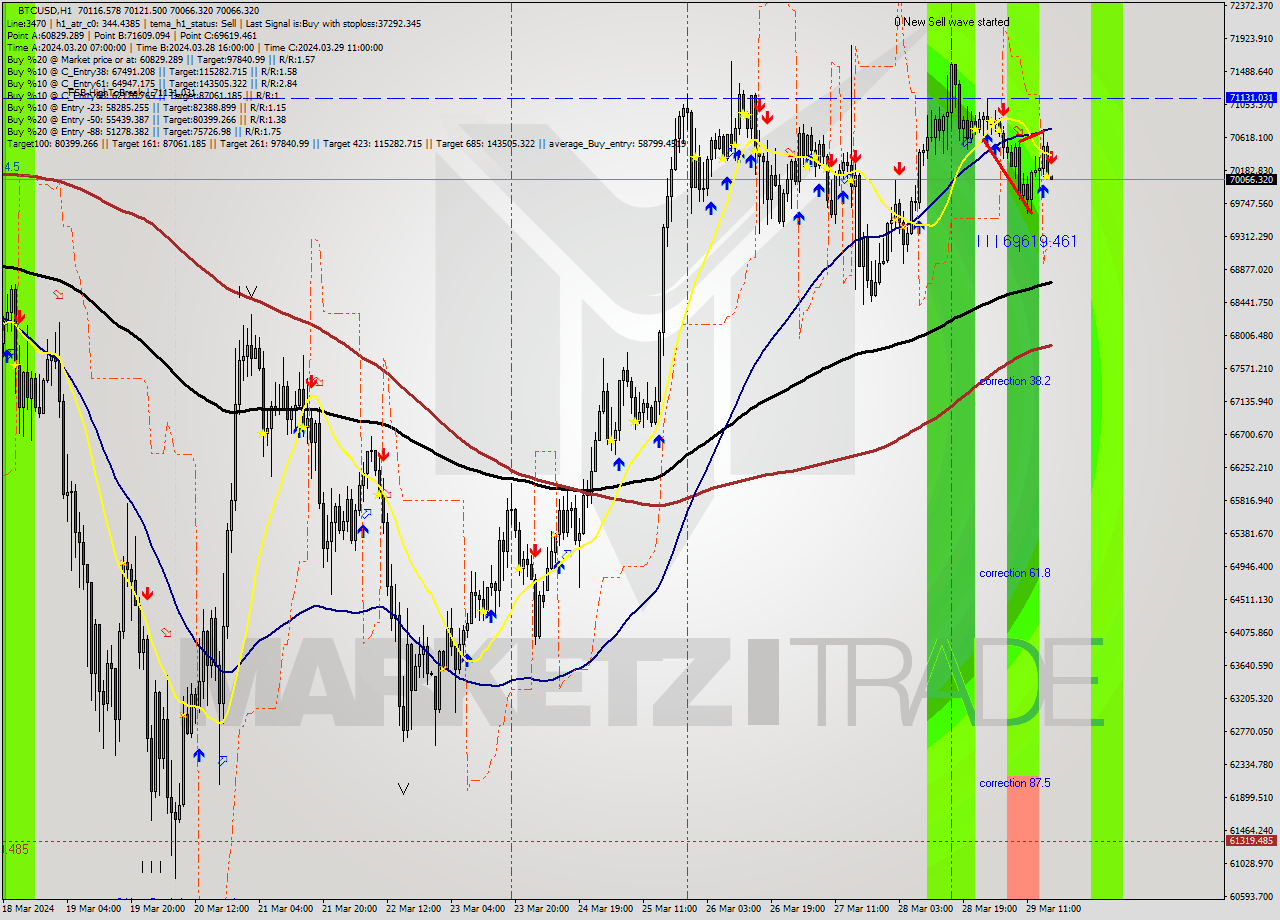Click the '22 Mar 12:00' time axis label
Image resolution: width=1280 pixels, height=920 pixels.
click(414, 909)
